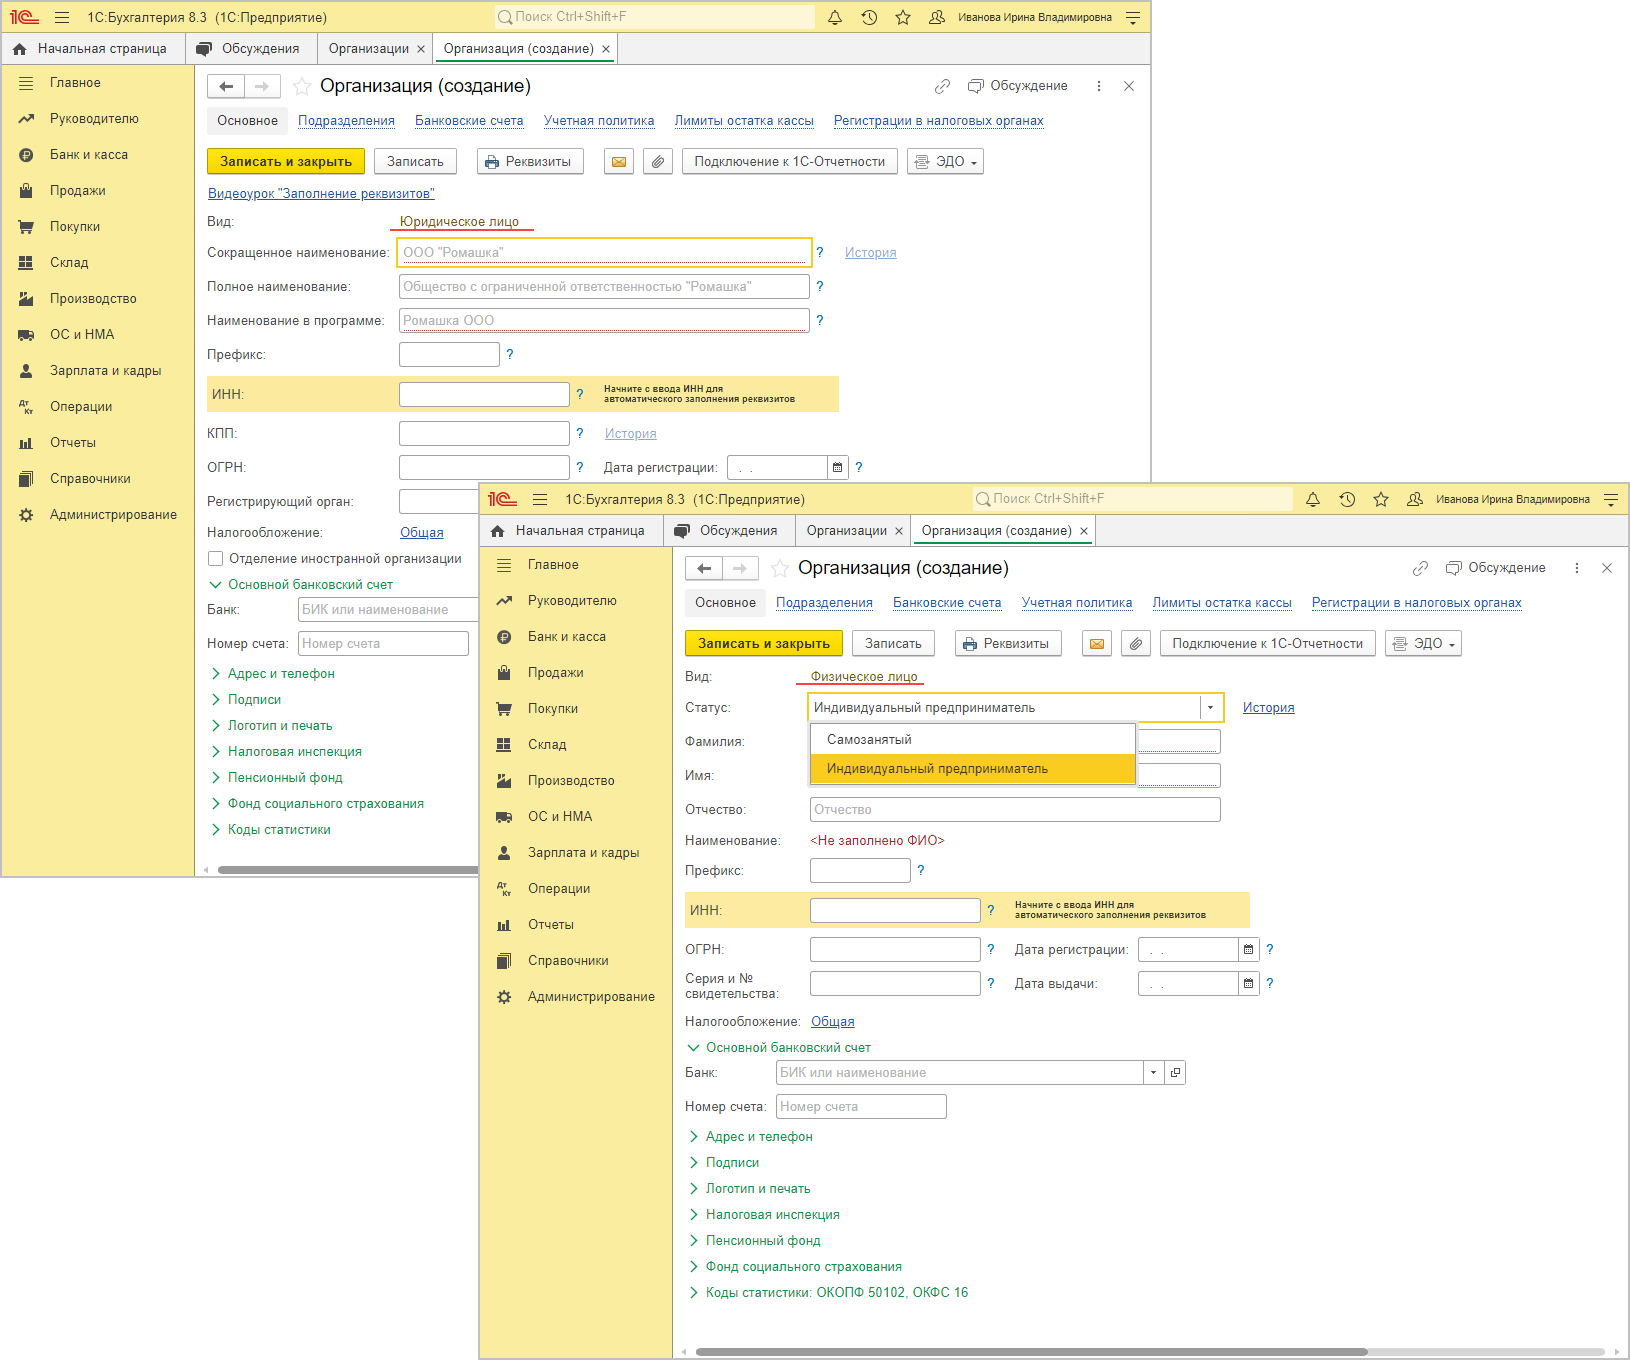Toggle Отделение иностранной организации checkbox
The height and width of the screenshot is (1360, 1630).
tap(215, 558)
